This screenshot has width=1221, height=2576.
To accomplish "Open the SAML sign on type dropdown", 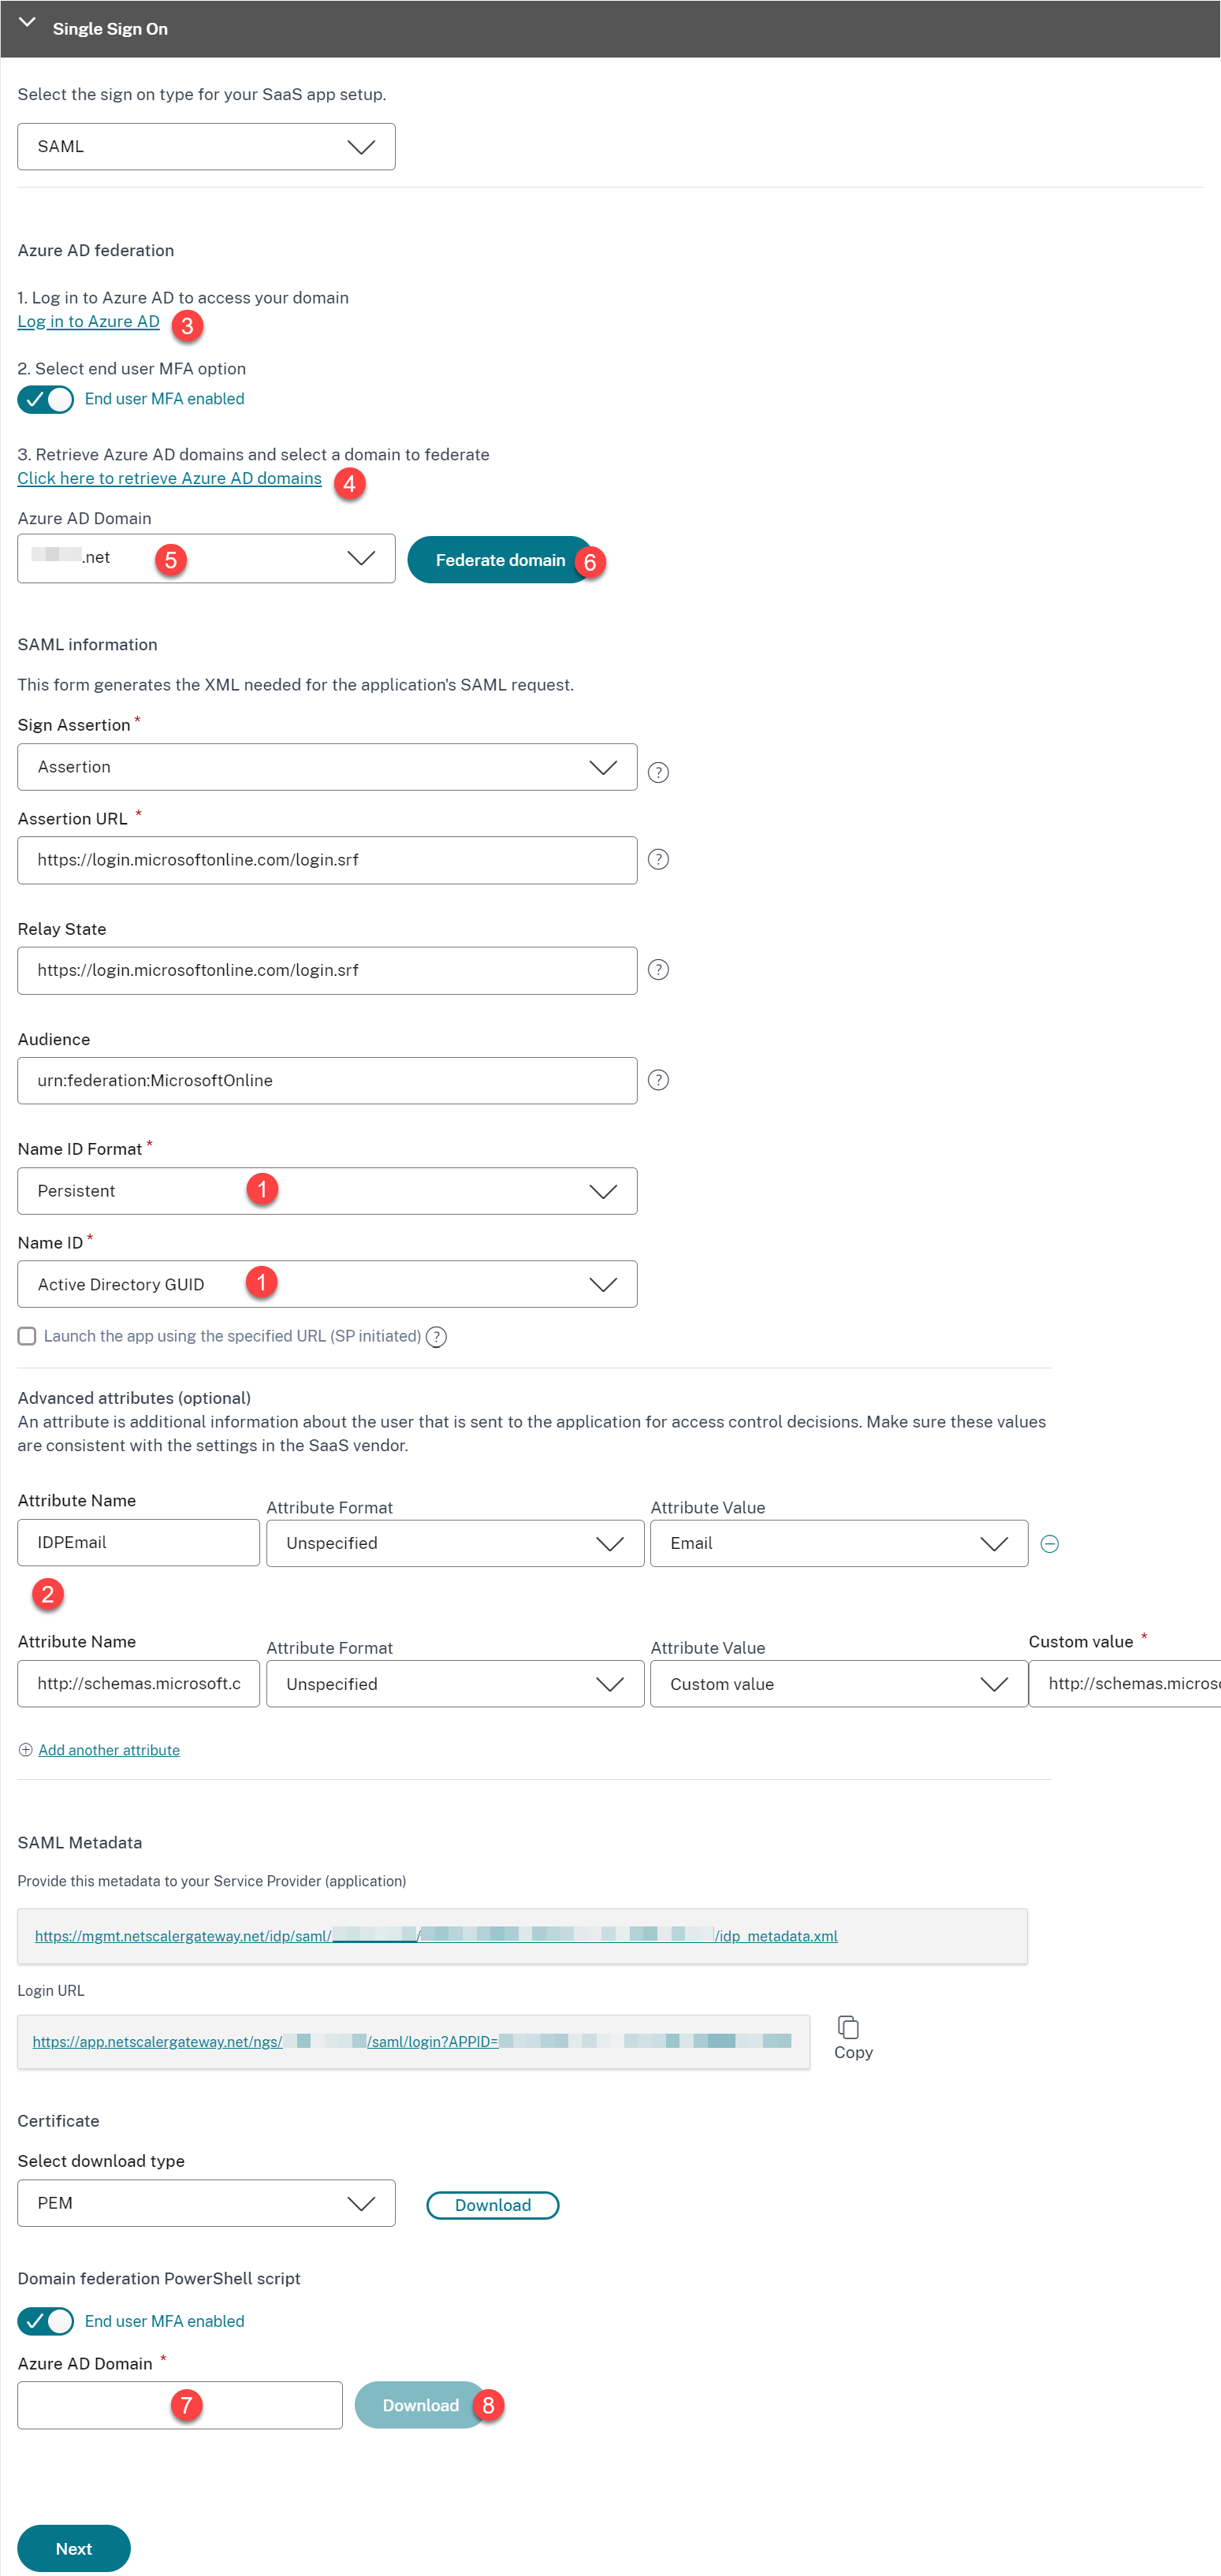I will pyautogui.click(x=206, y=147).
